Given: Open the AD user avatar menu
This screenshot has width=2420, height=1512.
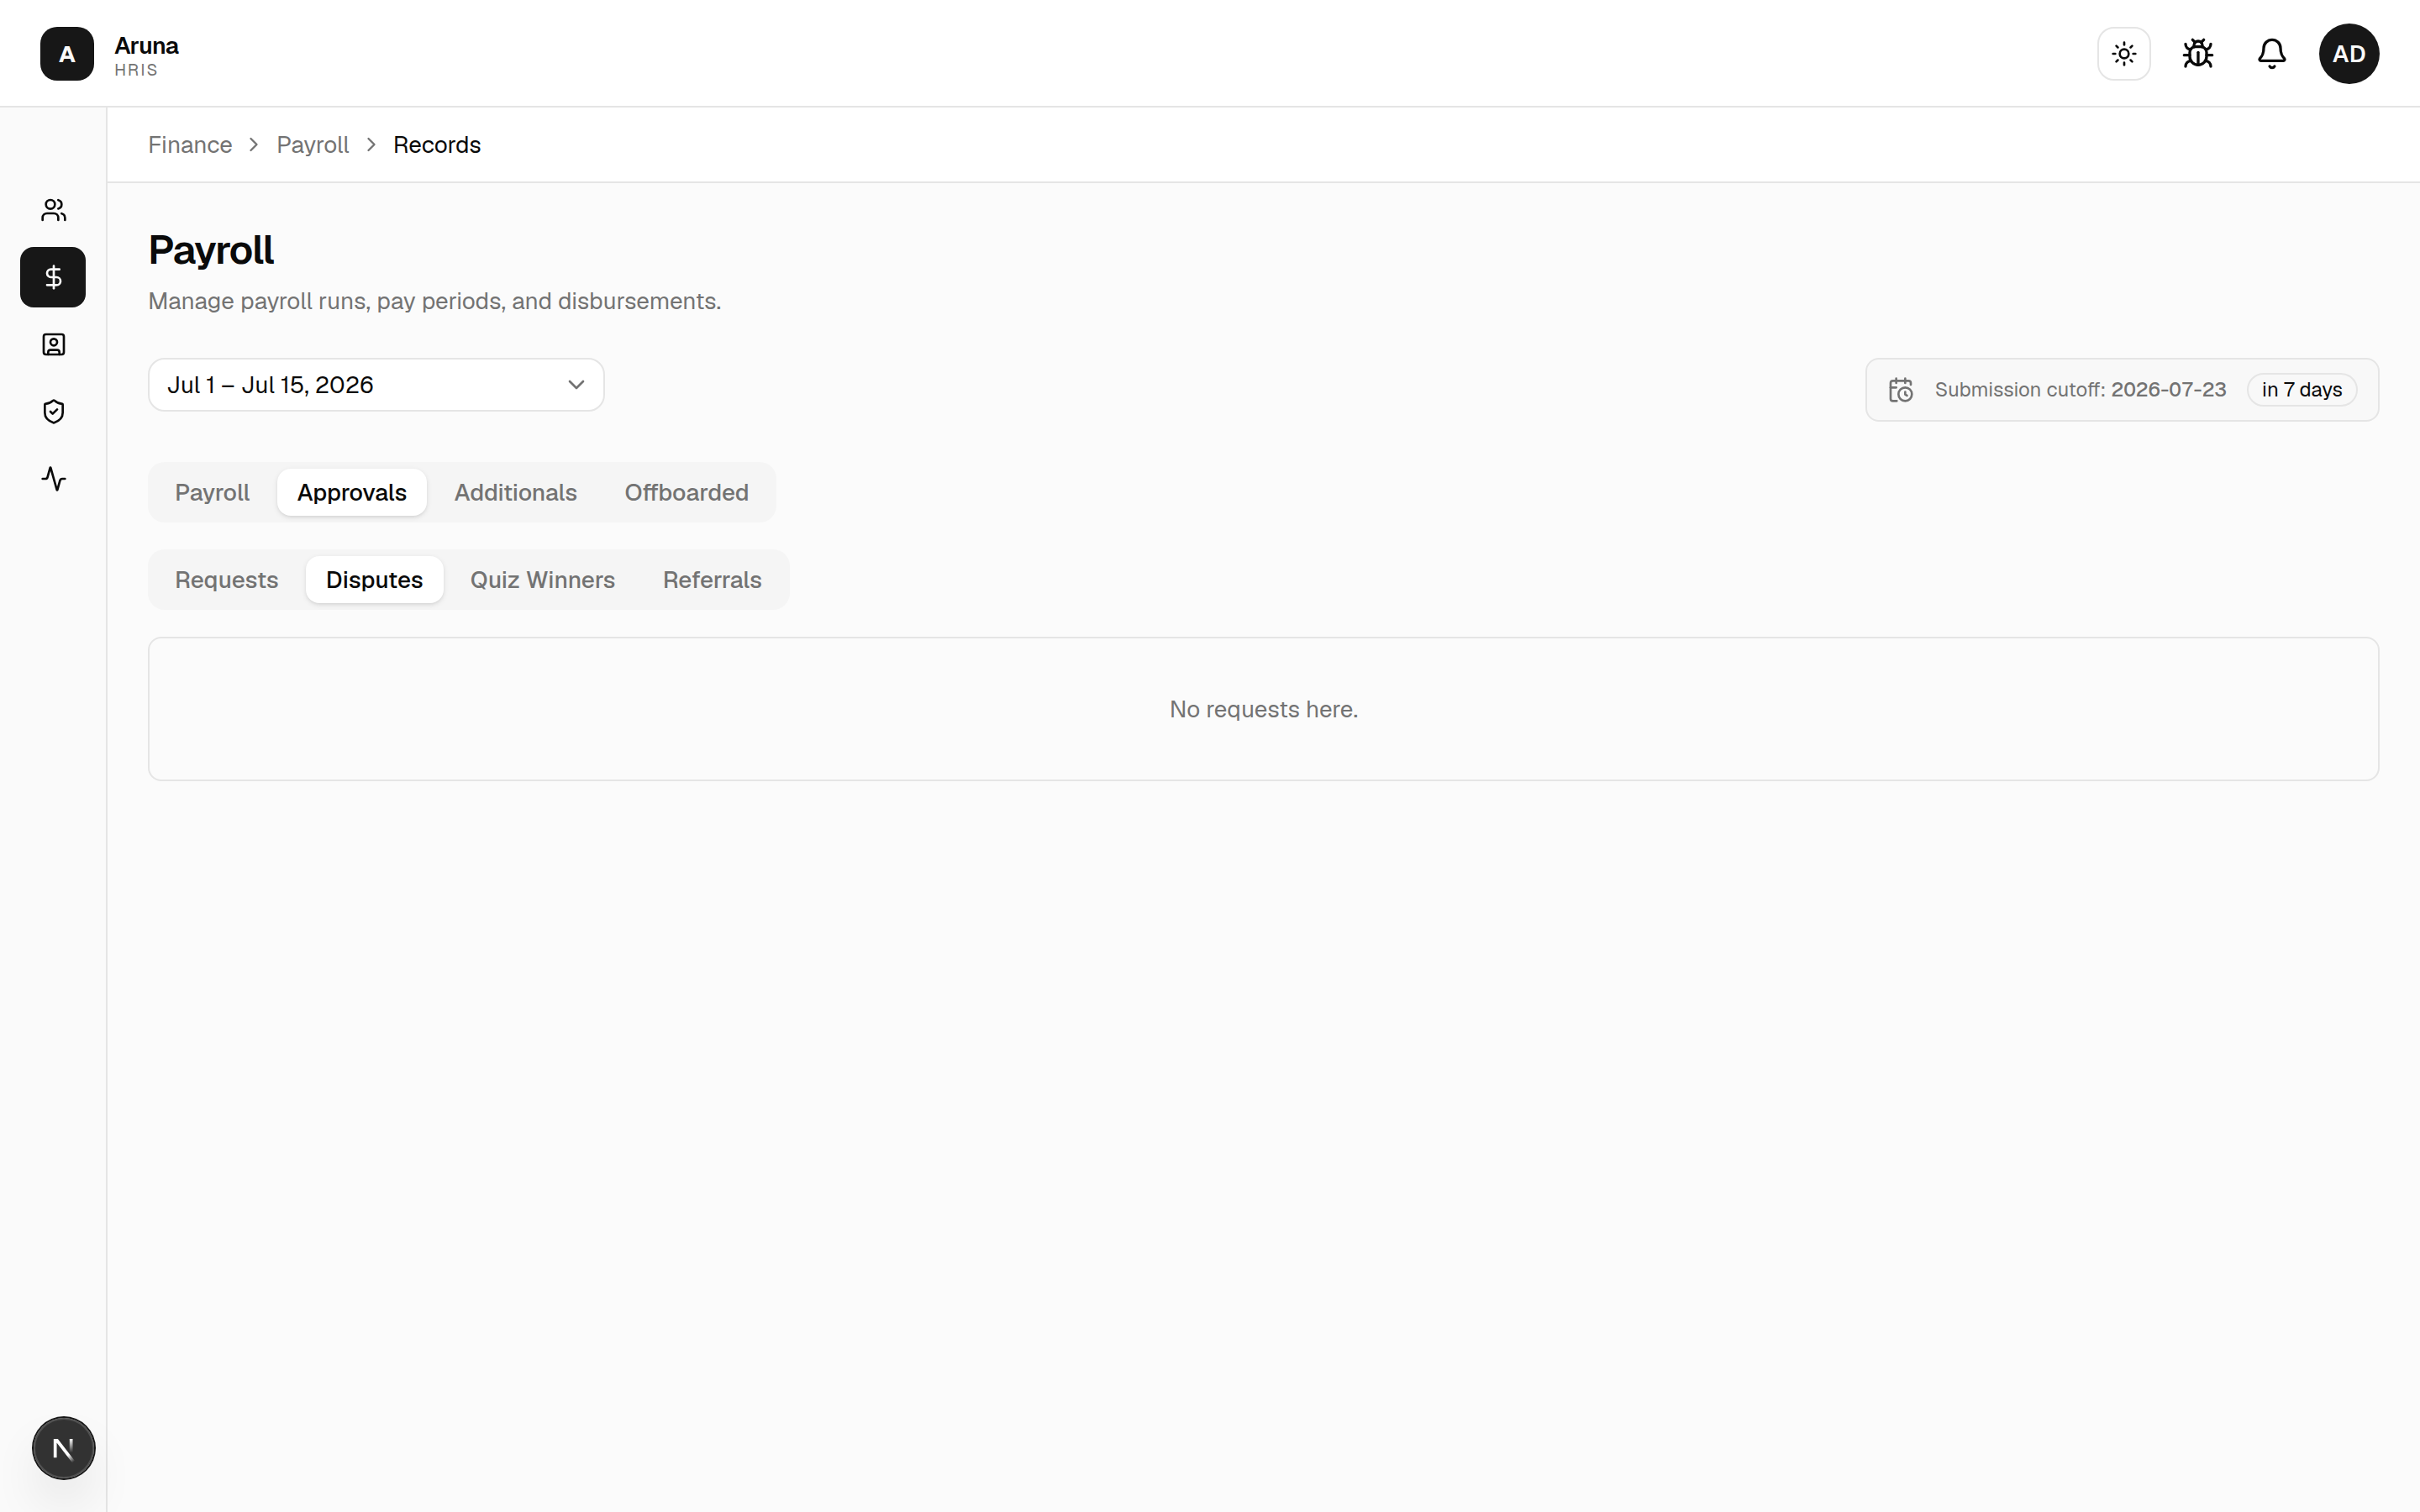Looking at the screenshot, I should (2349, 54).
